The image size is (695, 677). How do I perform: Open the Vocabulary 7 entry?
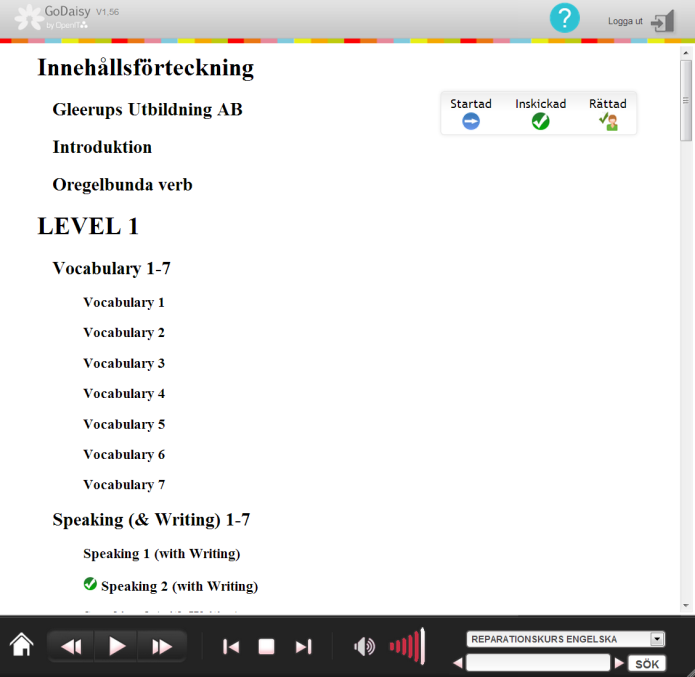click(124, 485)
